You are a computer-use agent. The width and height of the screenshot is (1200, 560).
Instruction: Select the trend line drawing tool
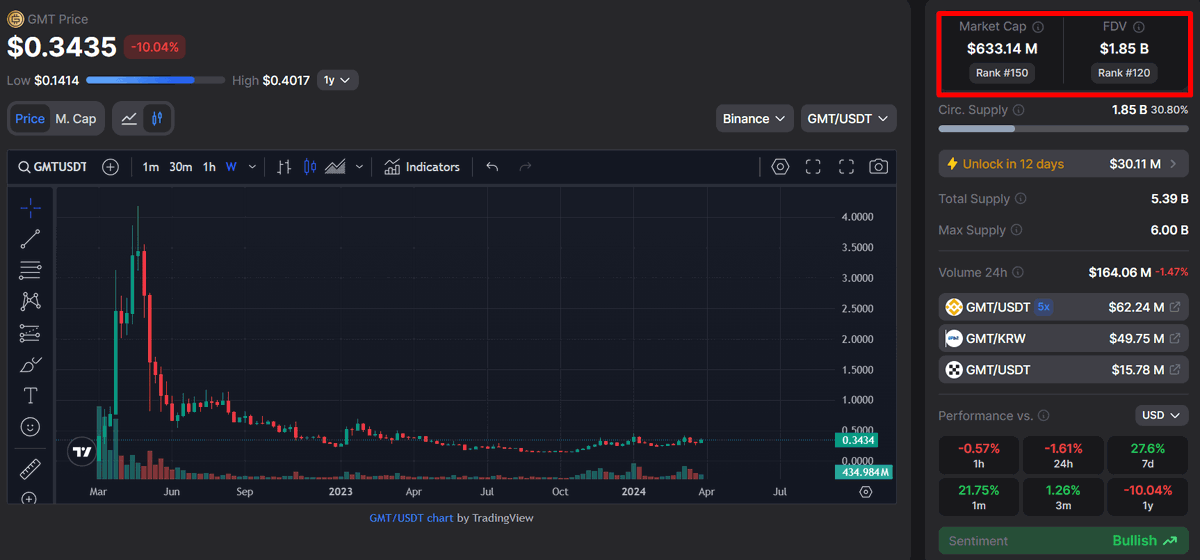pos(30,239)
